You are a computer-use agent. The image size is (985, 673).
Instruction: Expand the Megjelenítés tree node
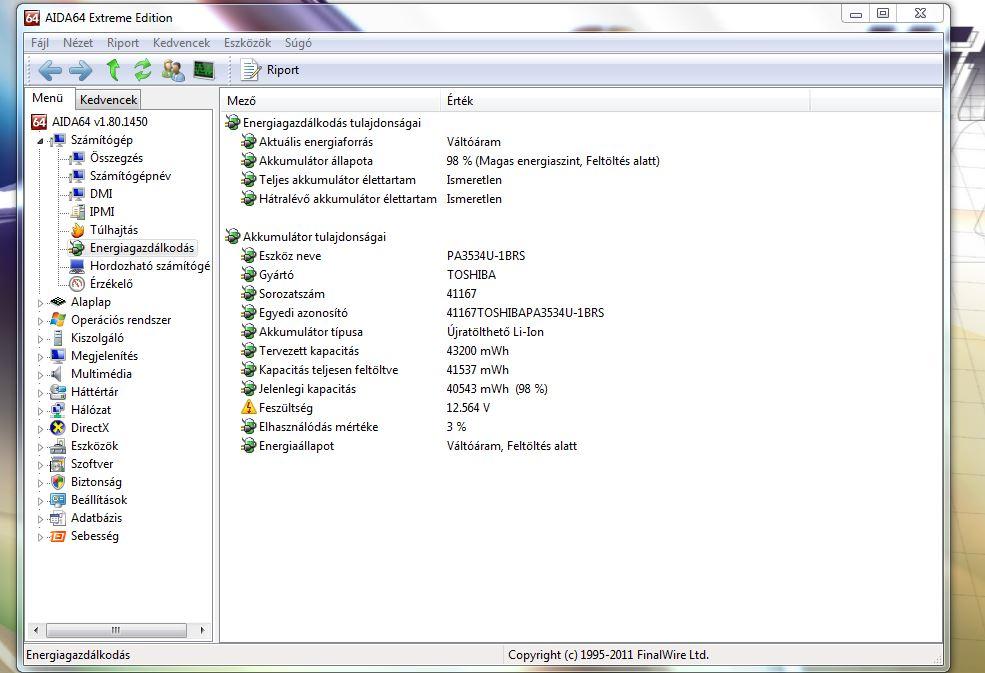[x=40, y=357]
